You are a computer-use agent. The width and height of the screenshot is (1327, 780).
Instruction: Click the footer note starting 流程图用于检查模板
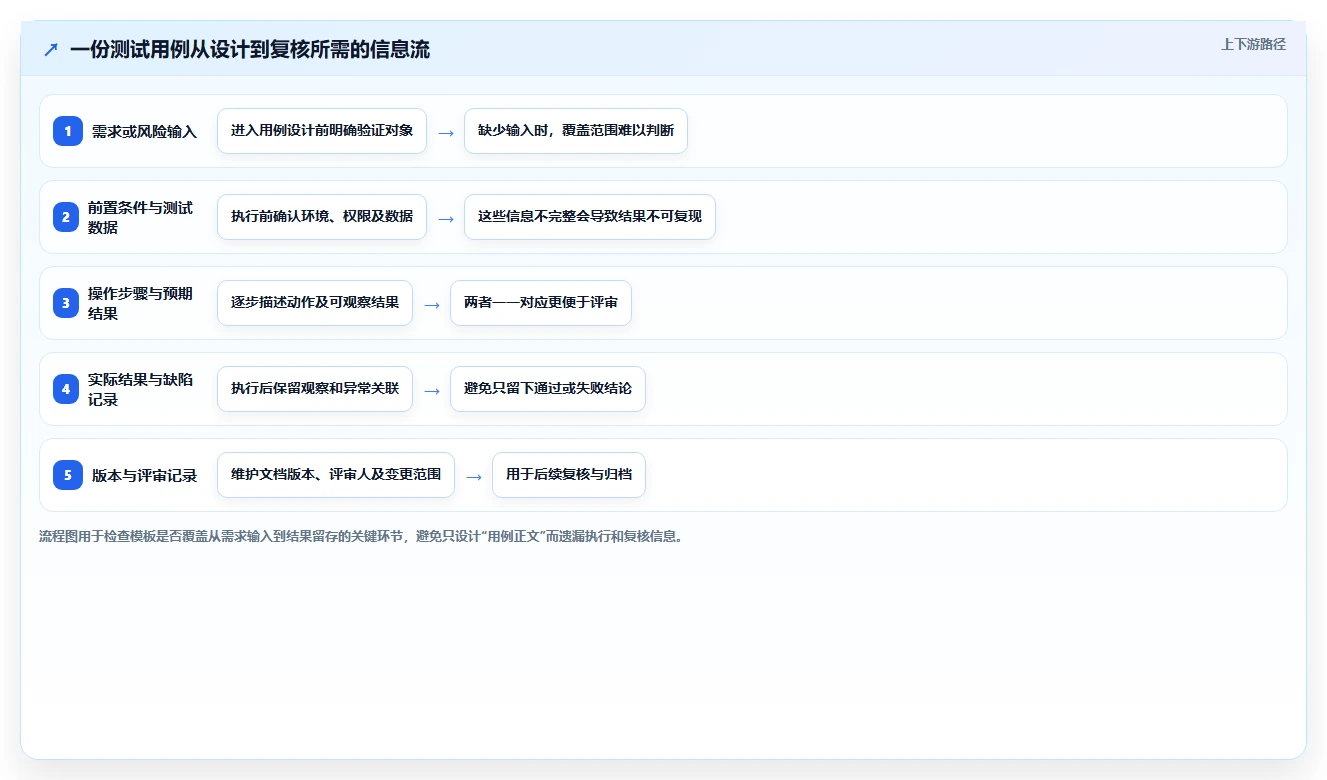point(363,537)
